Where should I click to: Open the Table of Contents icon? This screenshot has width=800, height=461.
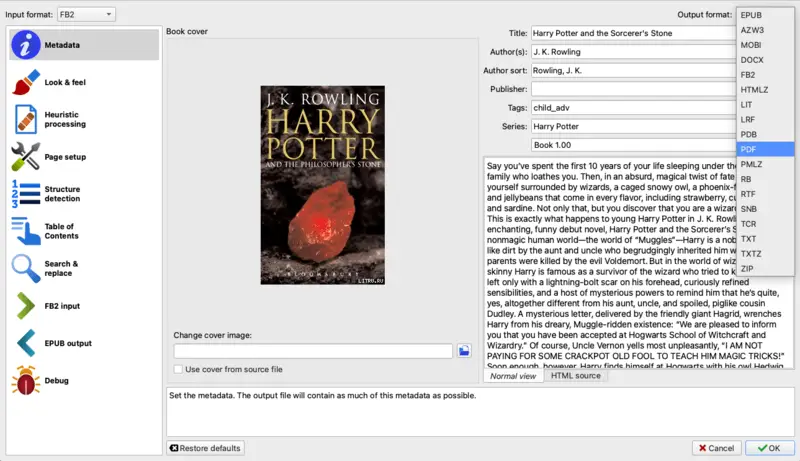tap(26, 231)
